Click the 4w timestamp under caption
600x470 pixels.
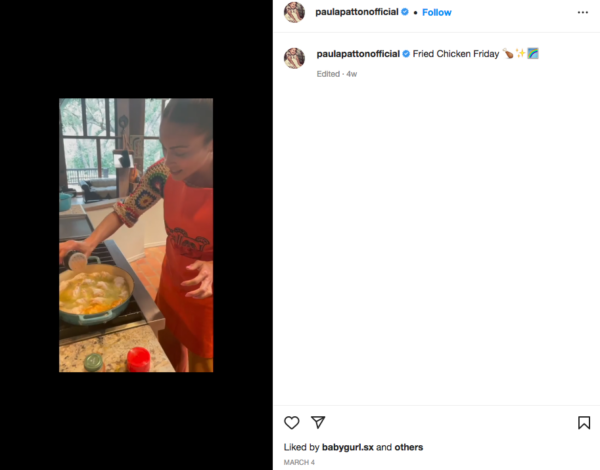point(352,74)
